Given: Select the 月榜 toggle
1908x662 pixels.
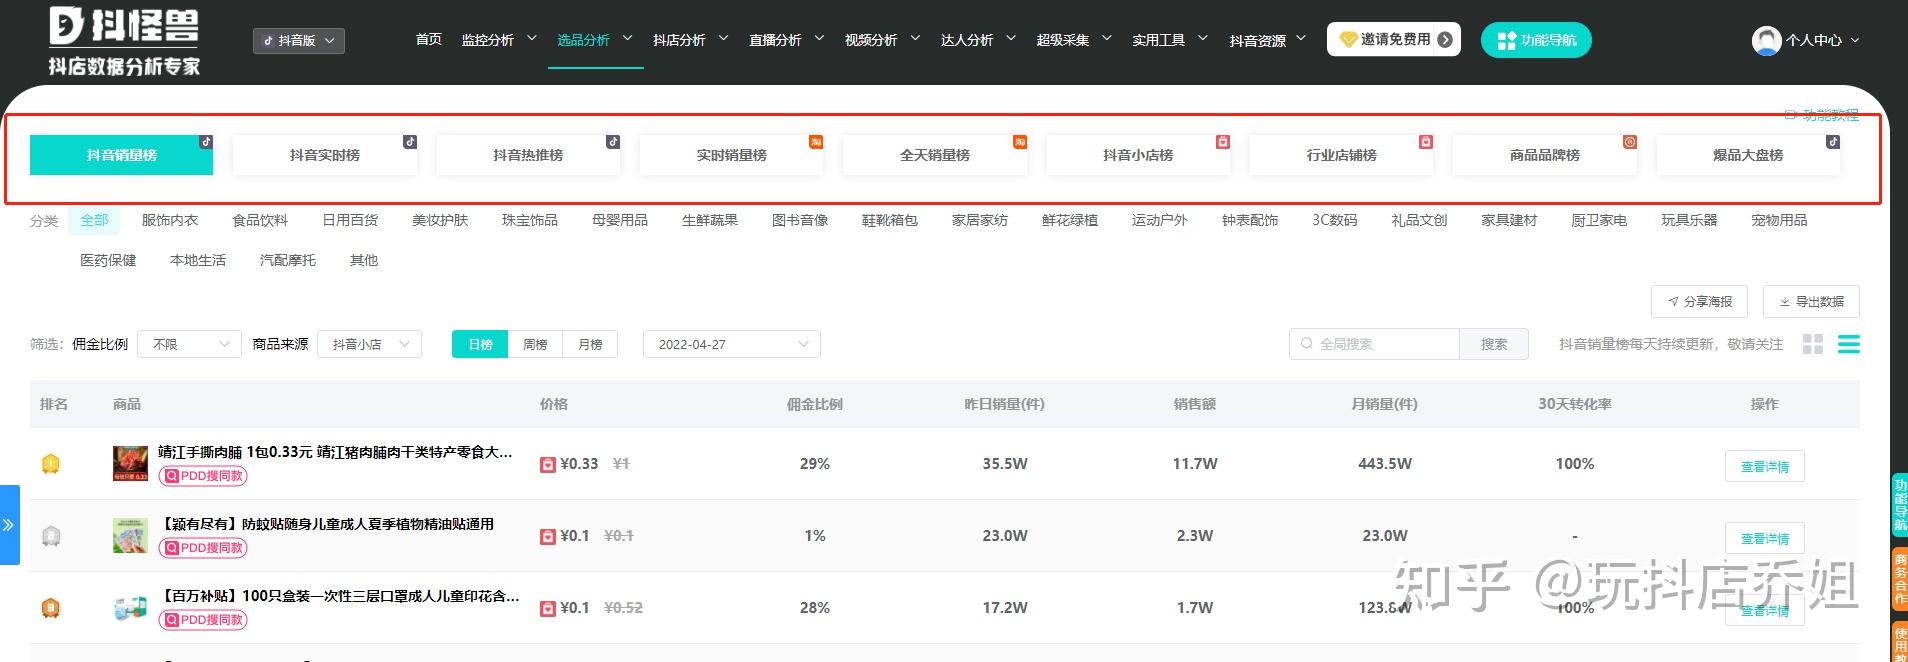Looking at the screenshot, I should (x=590, y=344).
